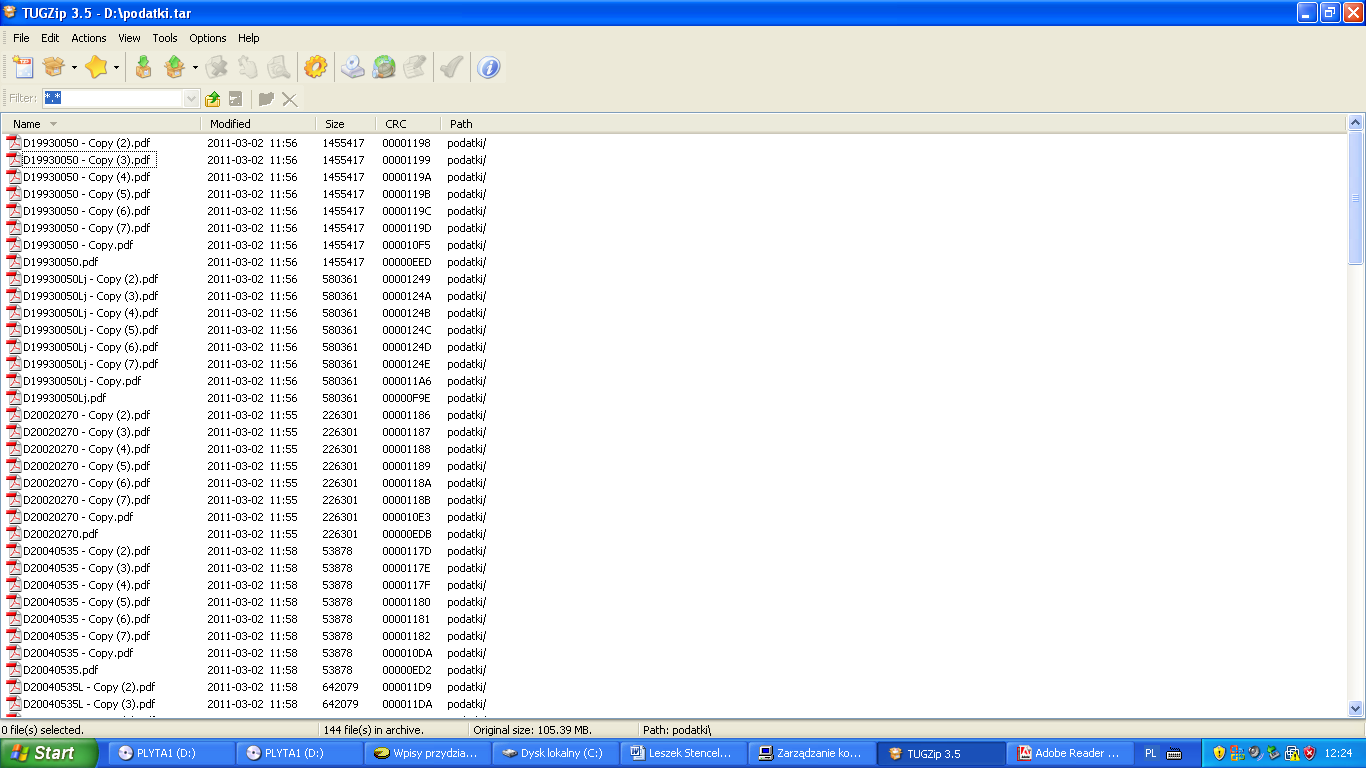
Task: Select file D20040535 - Copy (6).pdf
Action: point(86,619)
